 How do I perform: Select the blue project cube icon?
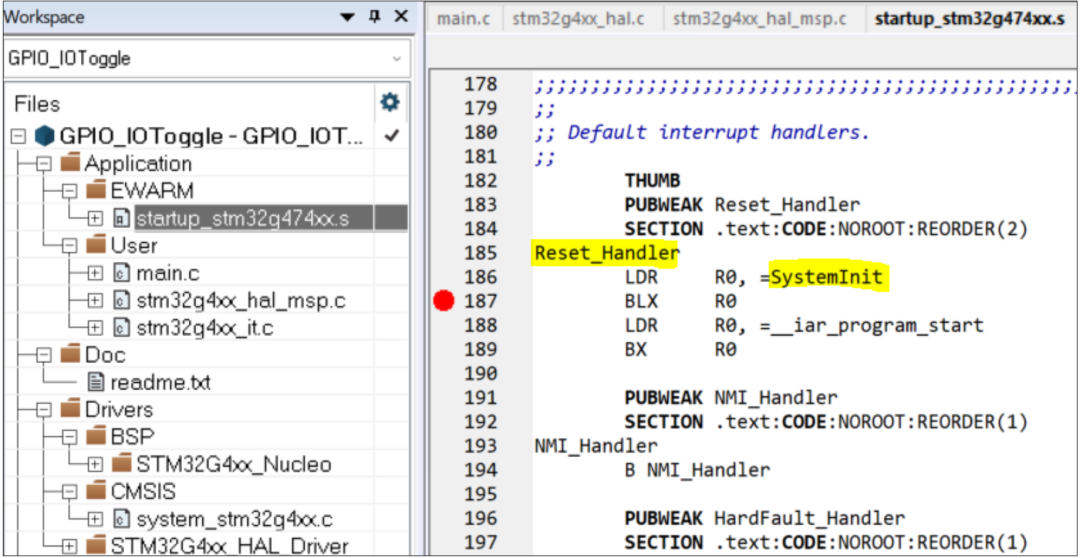44,136
